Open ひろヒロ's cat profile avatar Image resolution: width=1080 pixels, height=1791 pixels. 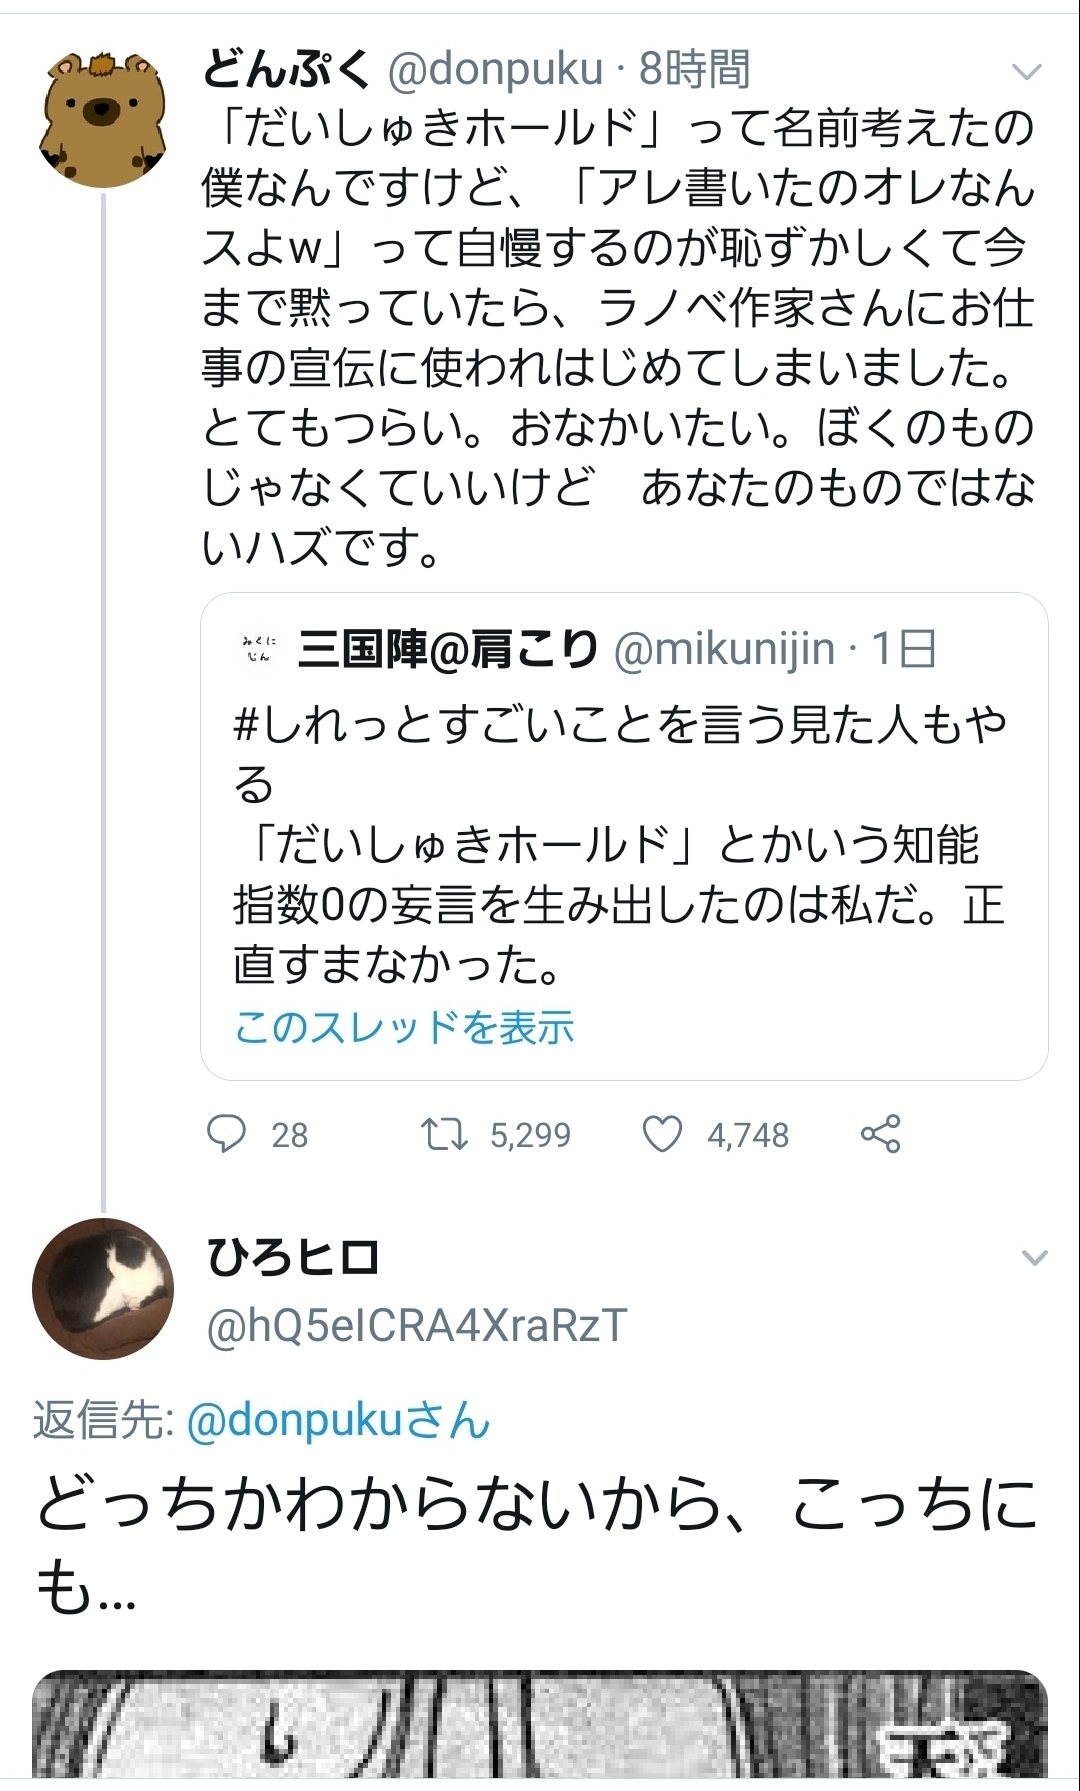102,1288
